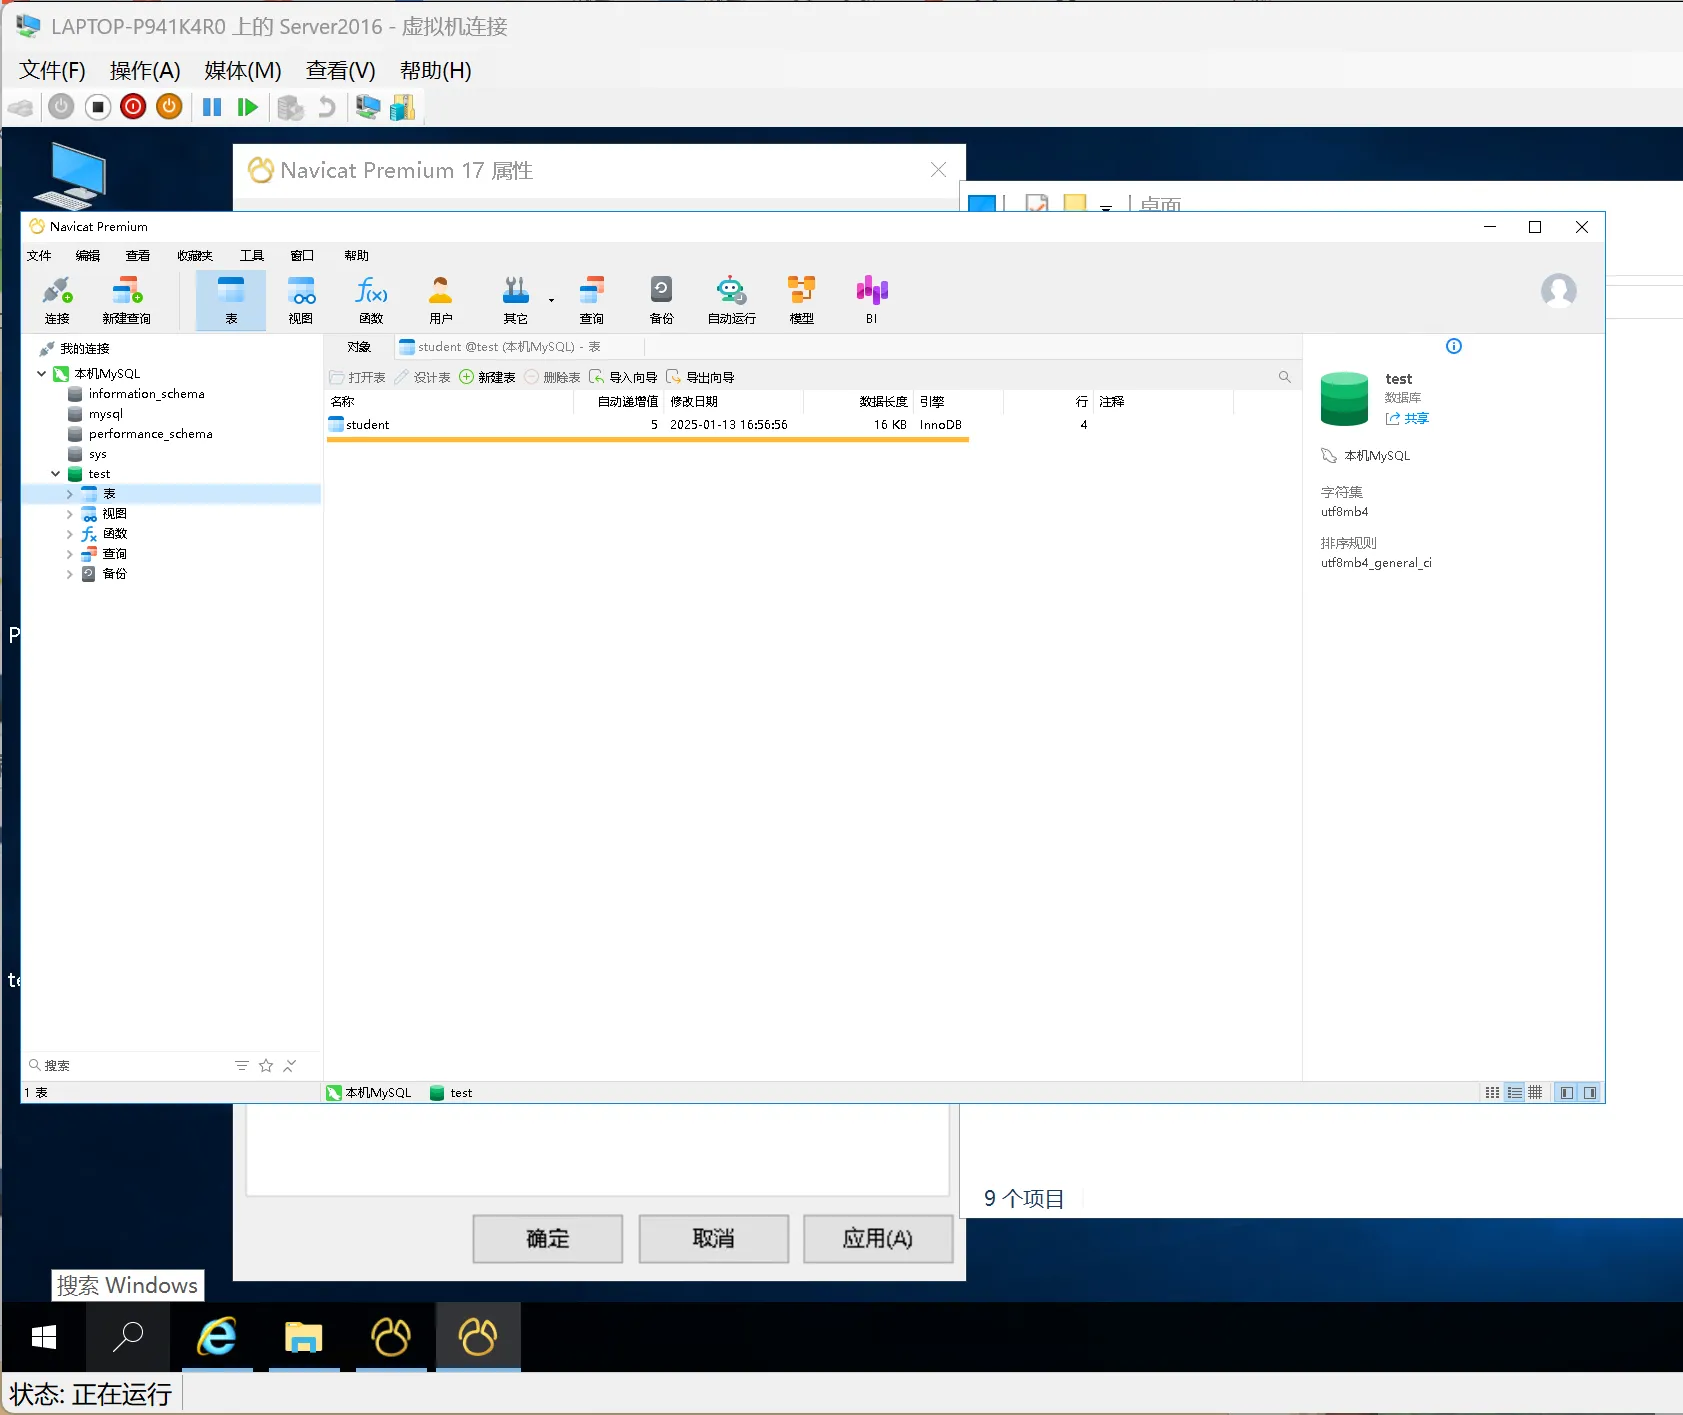Image resolution: width=1683 pixels, height=1415 pixels.
Task: Open Navicat 收藏夹 menu
Action: tap(195, 256)
